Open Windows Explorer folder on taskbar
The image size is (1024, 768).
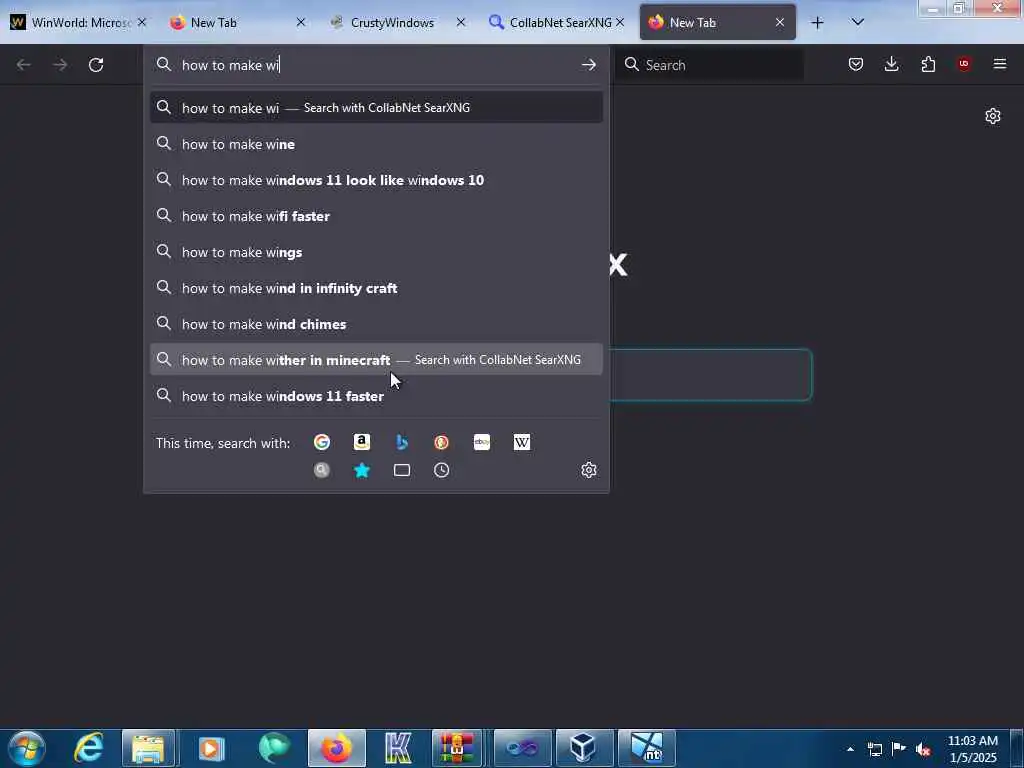148,748
